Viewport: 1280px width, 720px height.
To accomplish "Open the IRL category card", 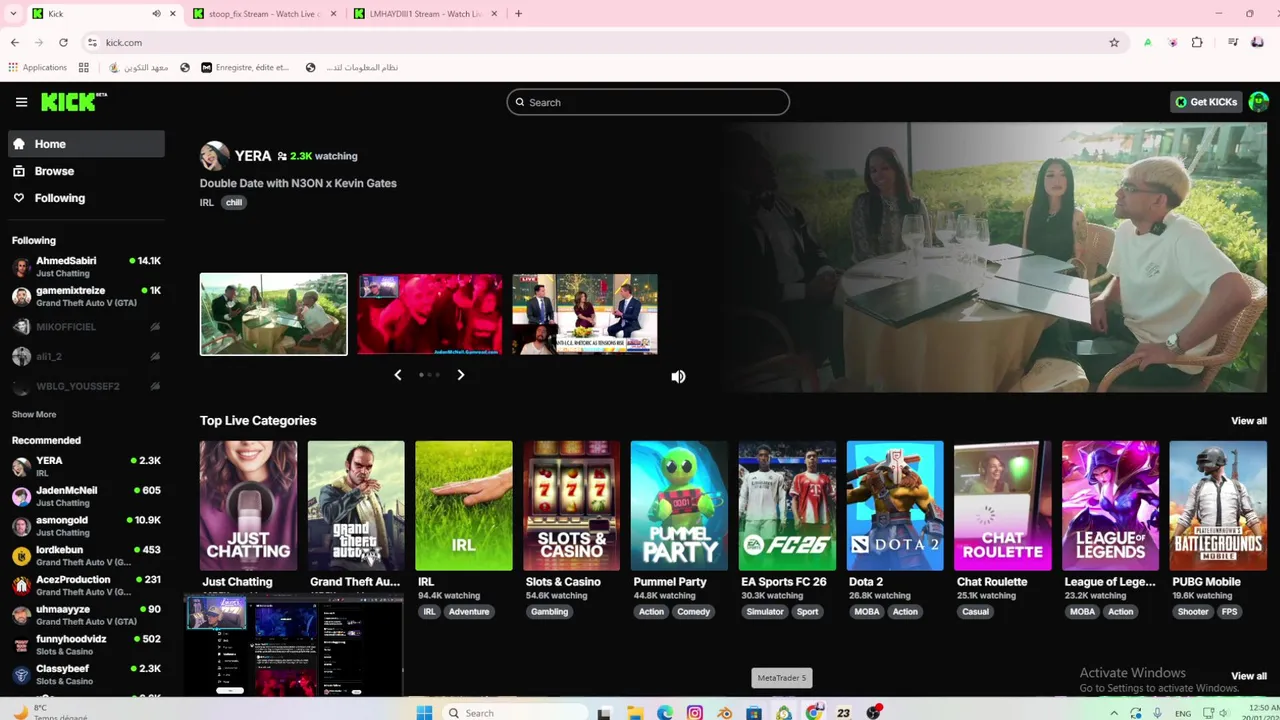I will [x=464, y=506].
